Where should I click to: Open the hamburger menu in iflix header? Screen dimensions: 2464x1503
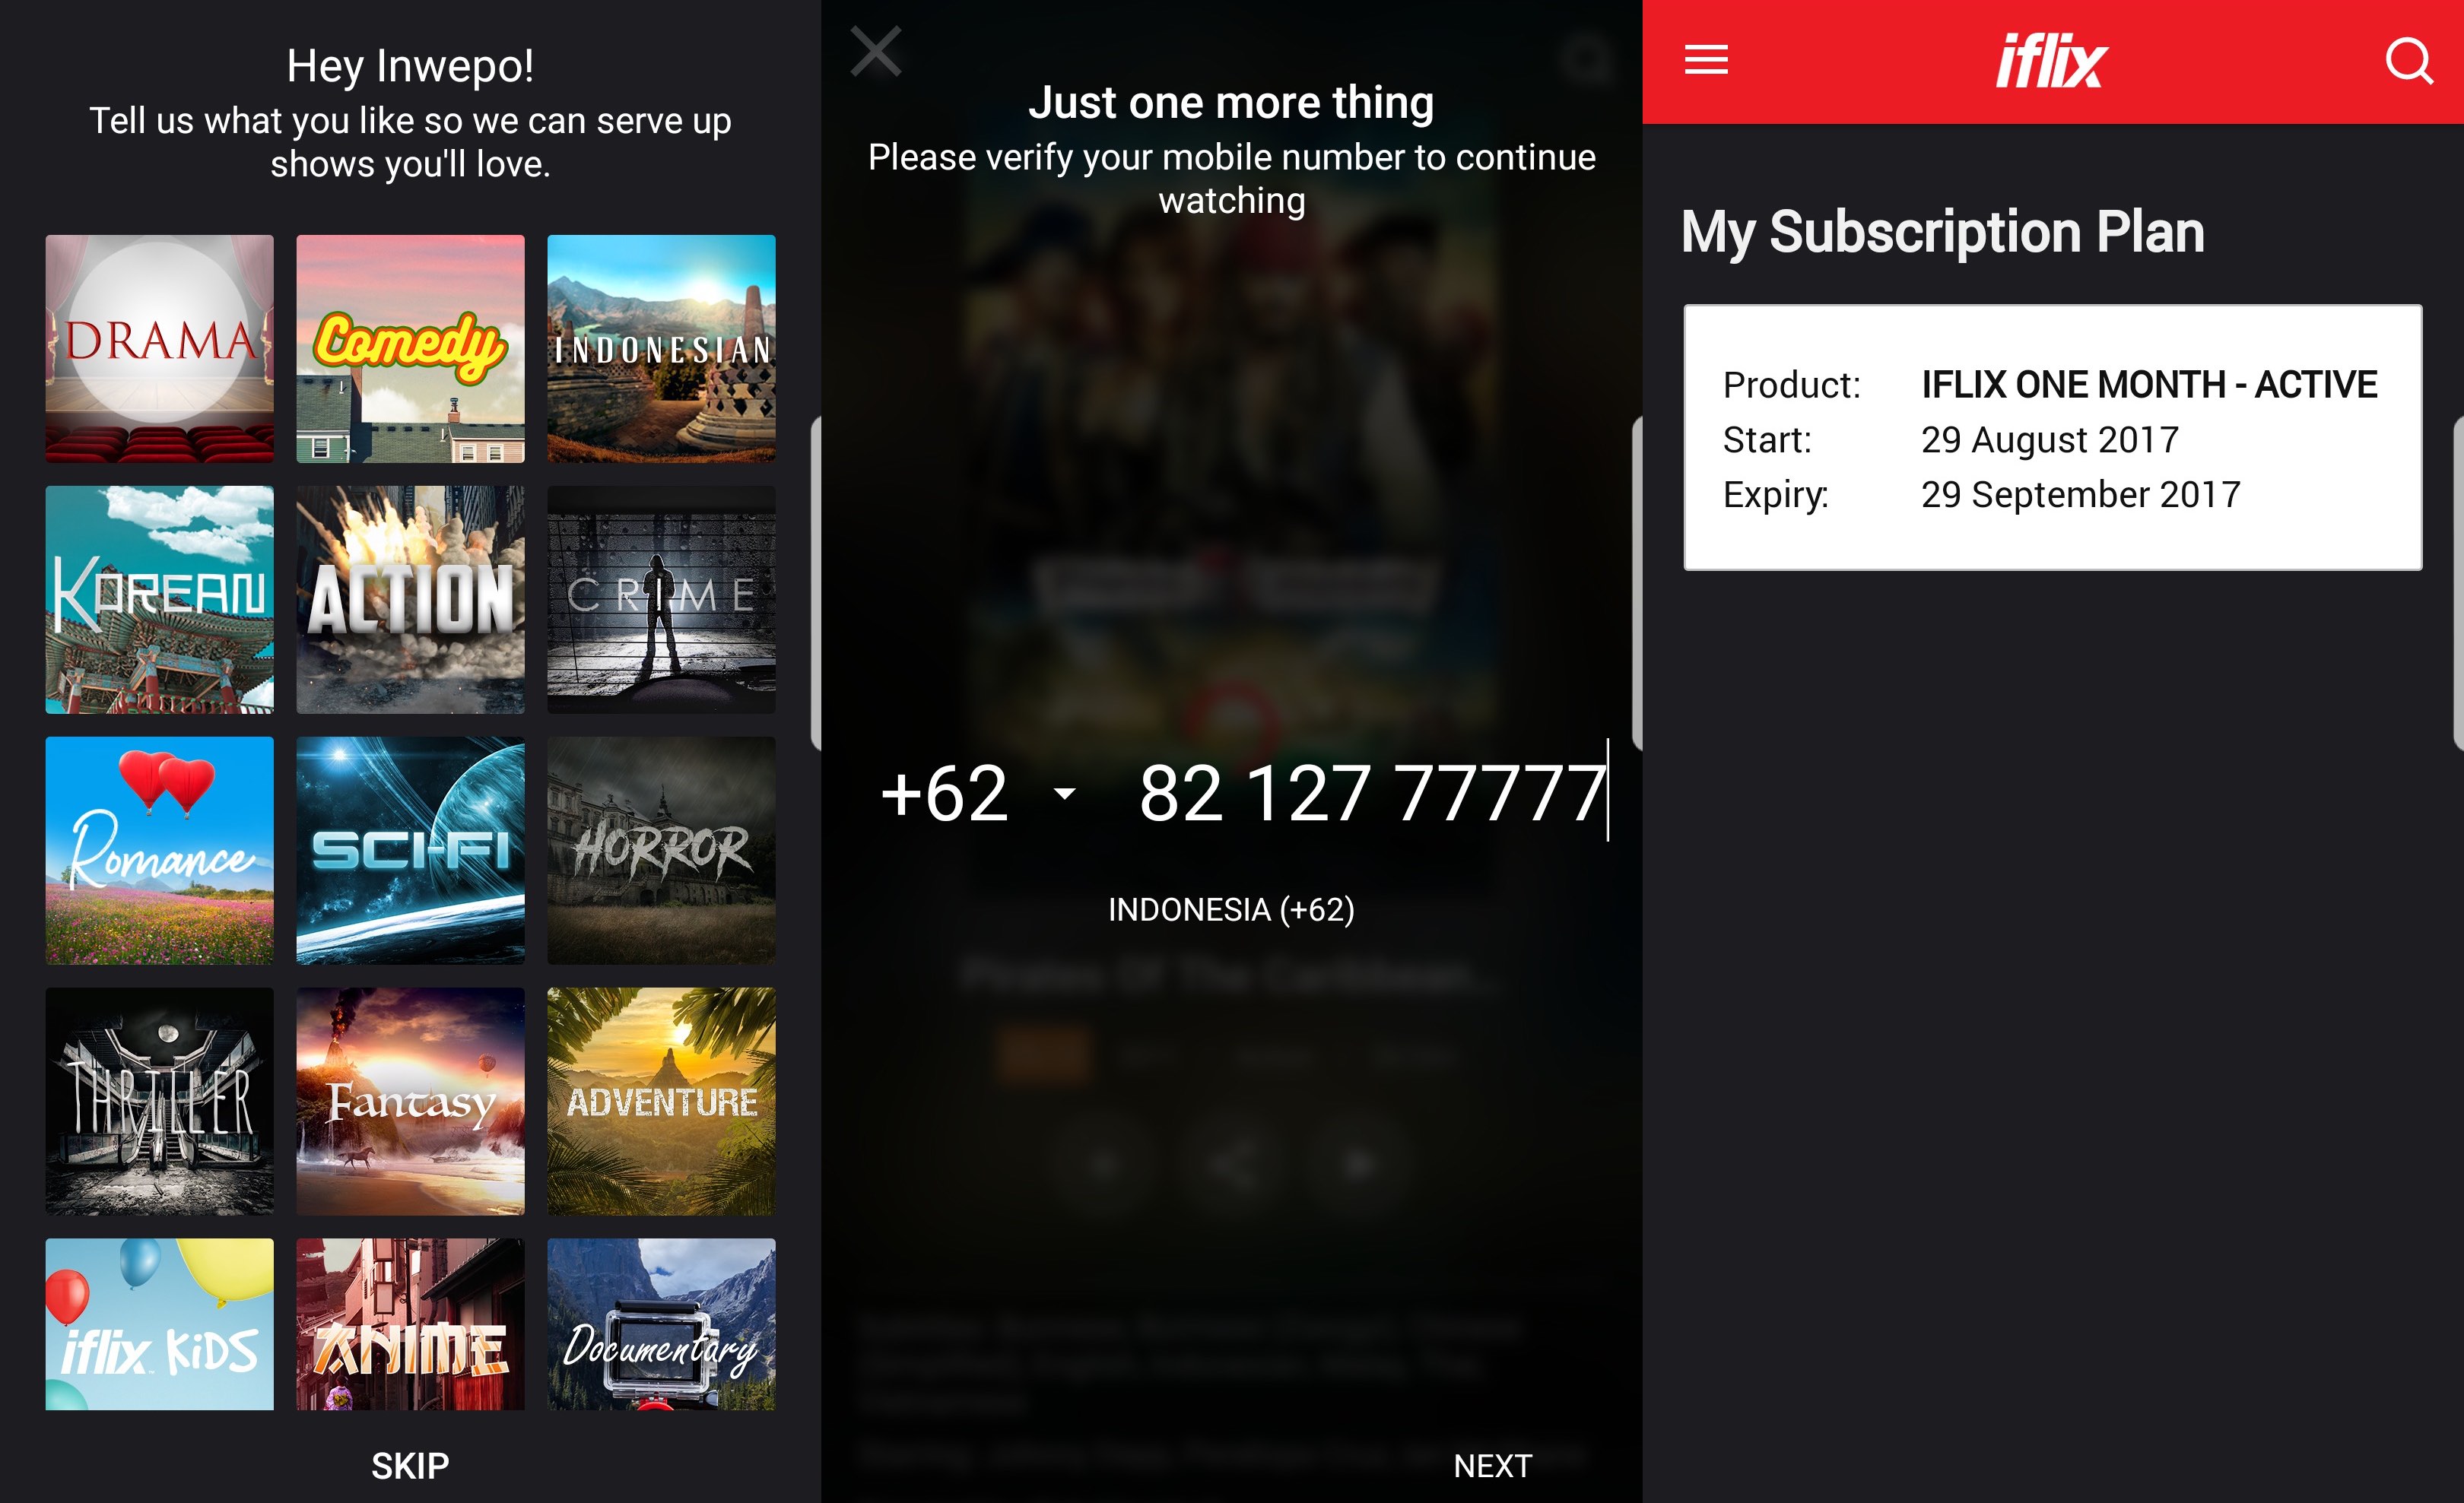tap(1706, 60)
